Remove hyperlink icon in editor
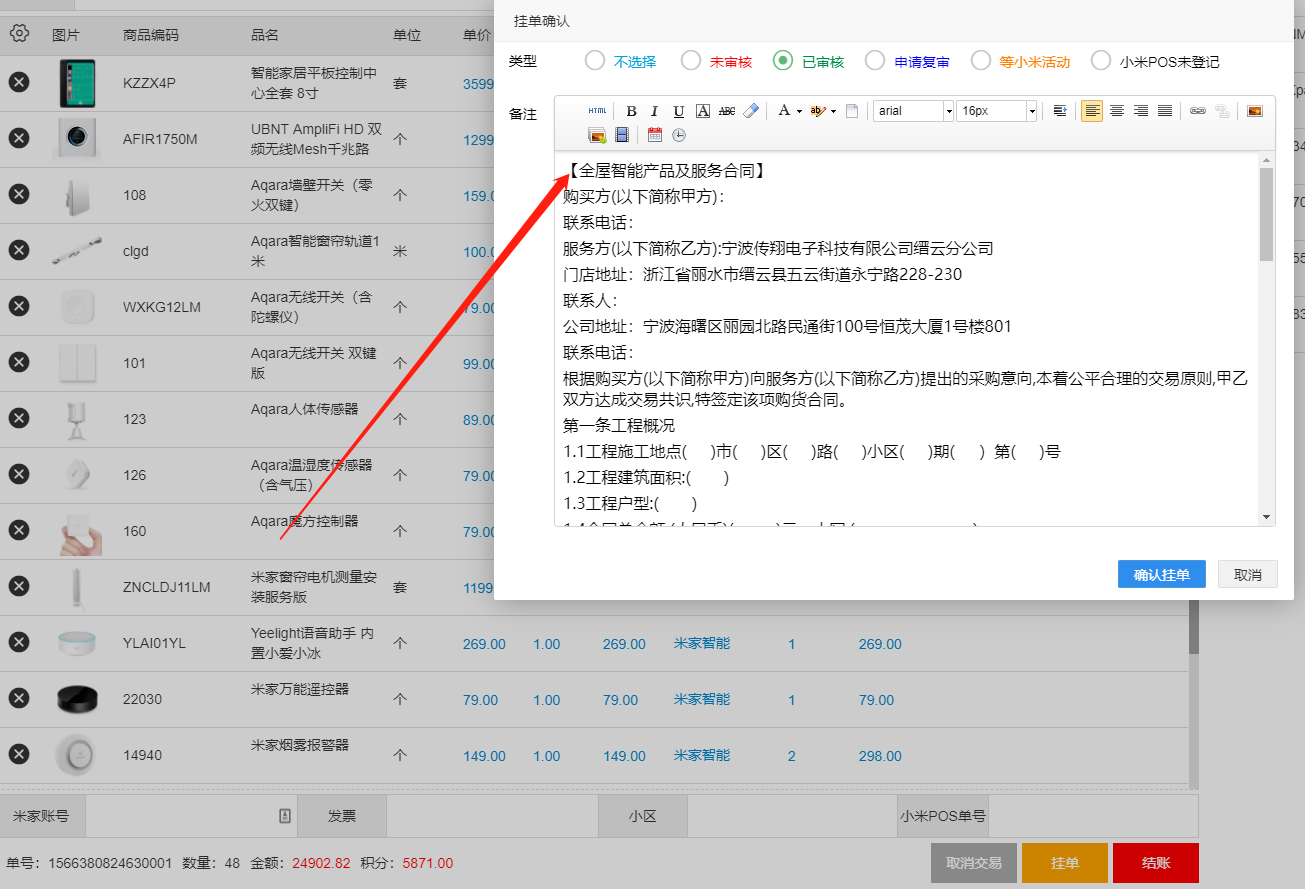This screenshot has height=889, width=1305. pos(1222,111)
